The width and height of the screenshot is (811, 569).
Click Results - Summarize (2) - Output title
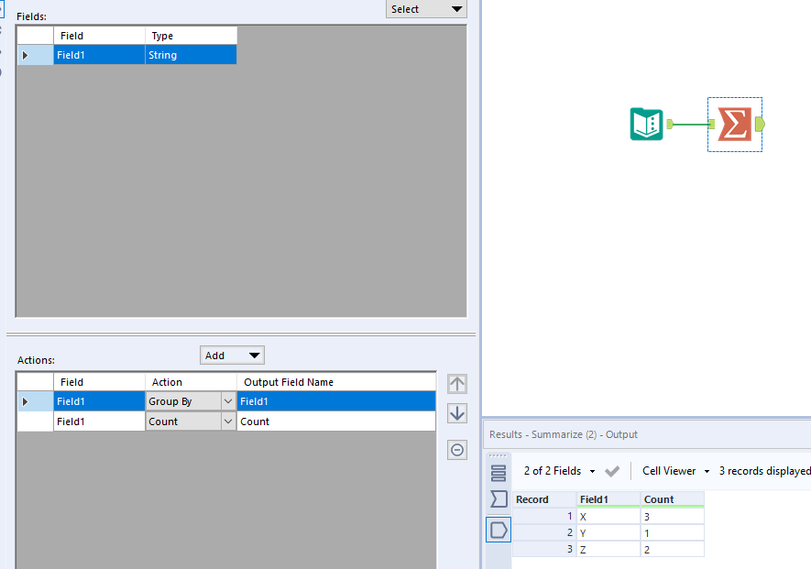[563, 435]
